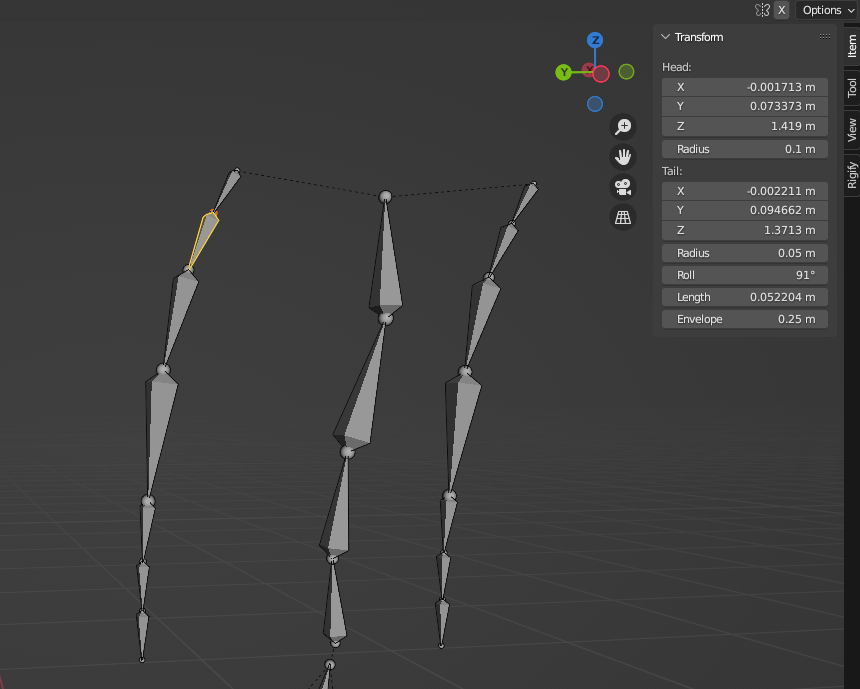Open the Options dropdown
This screenshot has height=689, width=860.
(828, 10)
